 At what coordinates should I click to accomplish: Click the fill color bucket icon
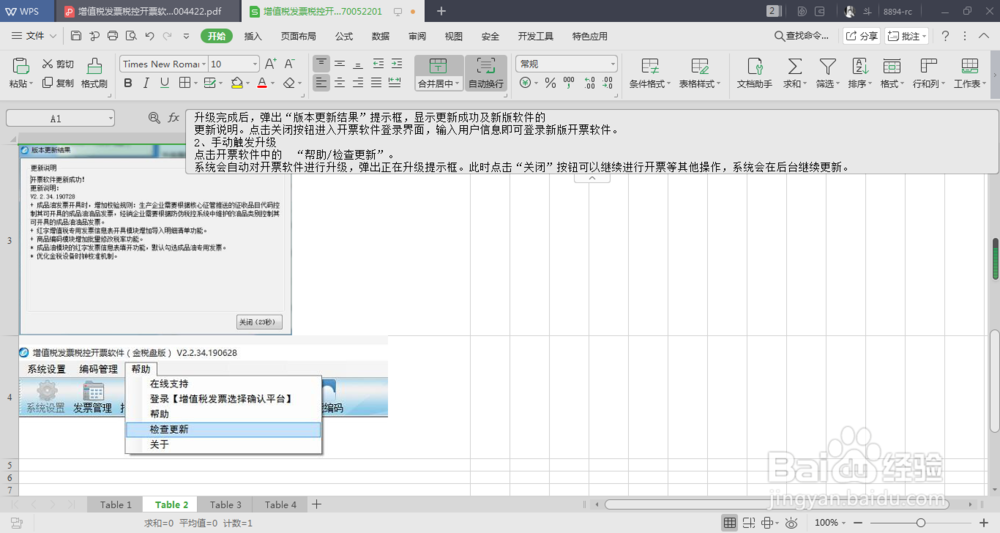point(237,83)
